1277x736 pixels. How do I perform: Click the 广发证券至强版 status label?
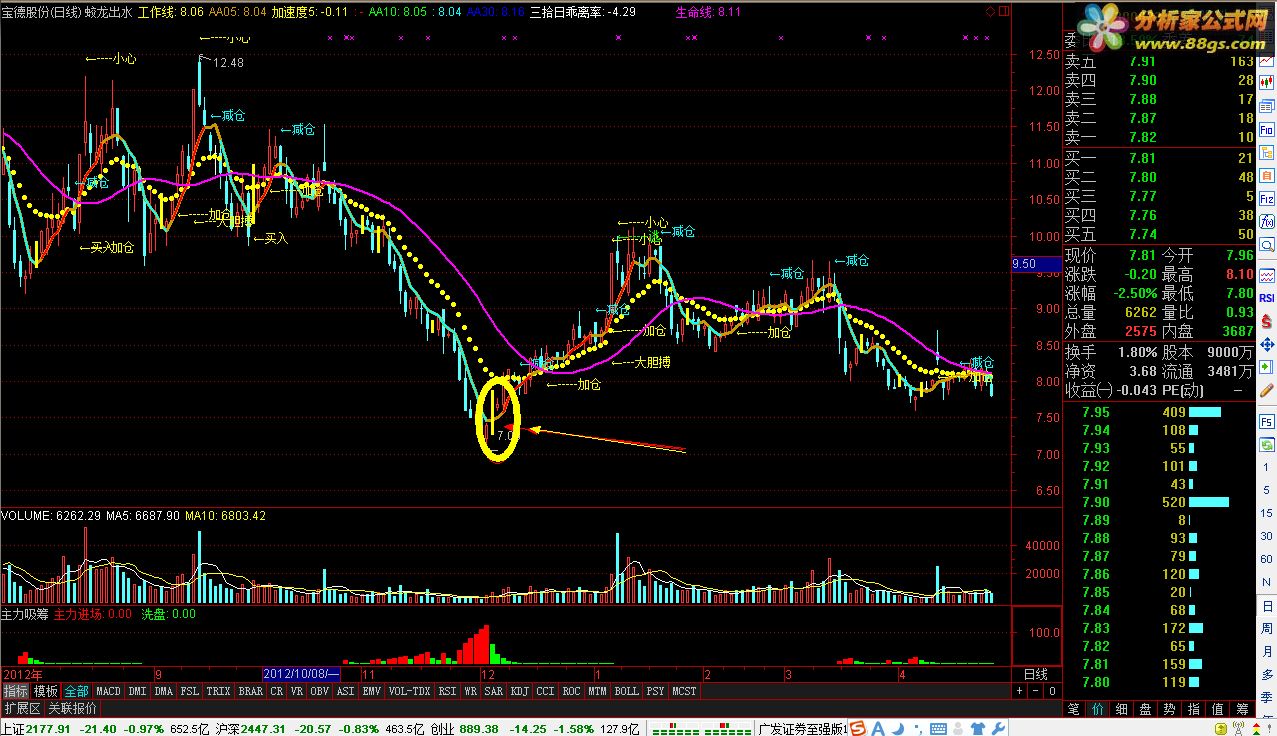coord(803,728)
